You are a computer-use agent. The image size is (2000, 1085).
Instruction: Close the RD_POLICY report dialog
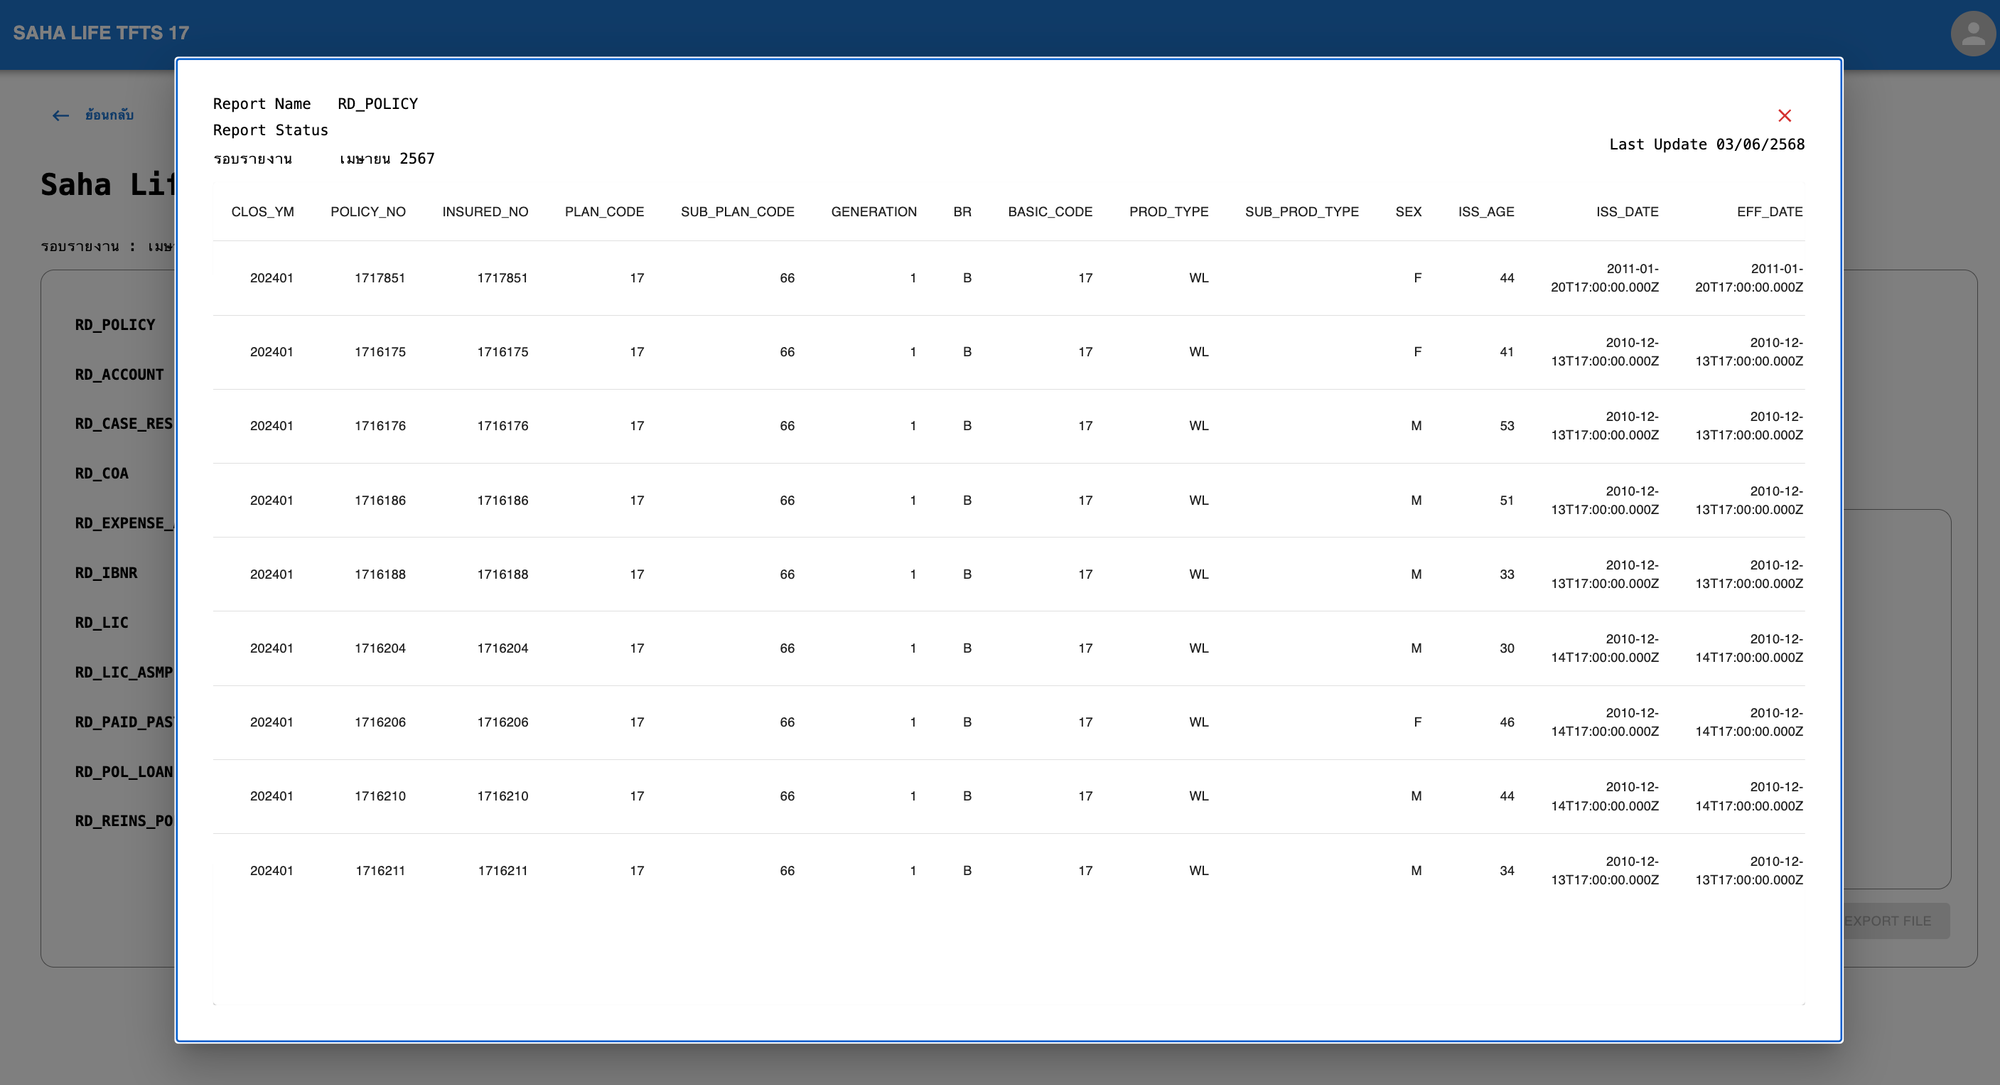coord(1784,116)
